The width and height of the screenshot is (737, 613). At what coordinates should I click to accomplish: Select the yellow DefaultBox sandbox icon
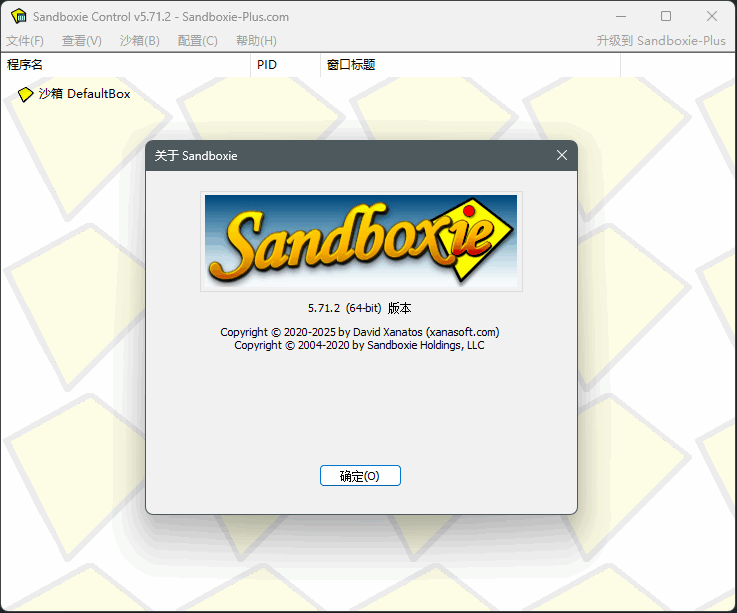(x=25, y=95)
